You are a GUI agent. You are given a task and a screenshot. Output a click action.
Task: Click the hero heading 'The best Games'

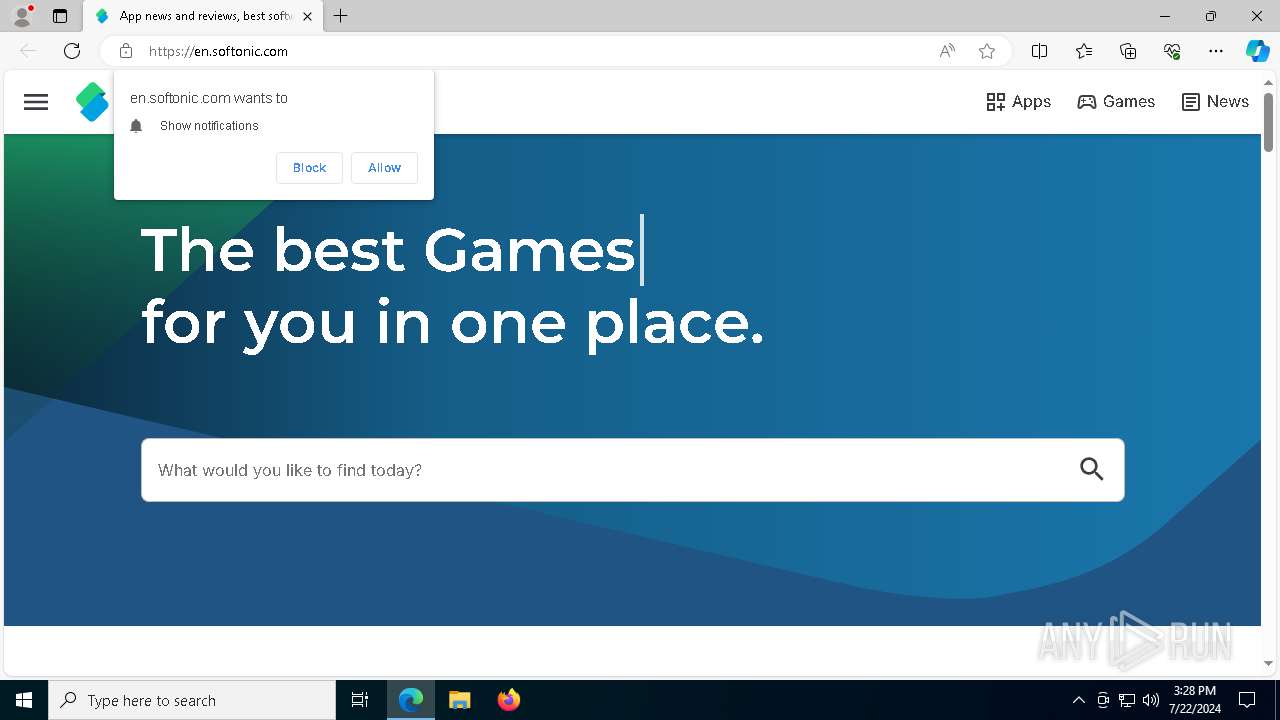tap(388, 250)
